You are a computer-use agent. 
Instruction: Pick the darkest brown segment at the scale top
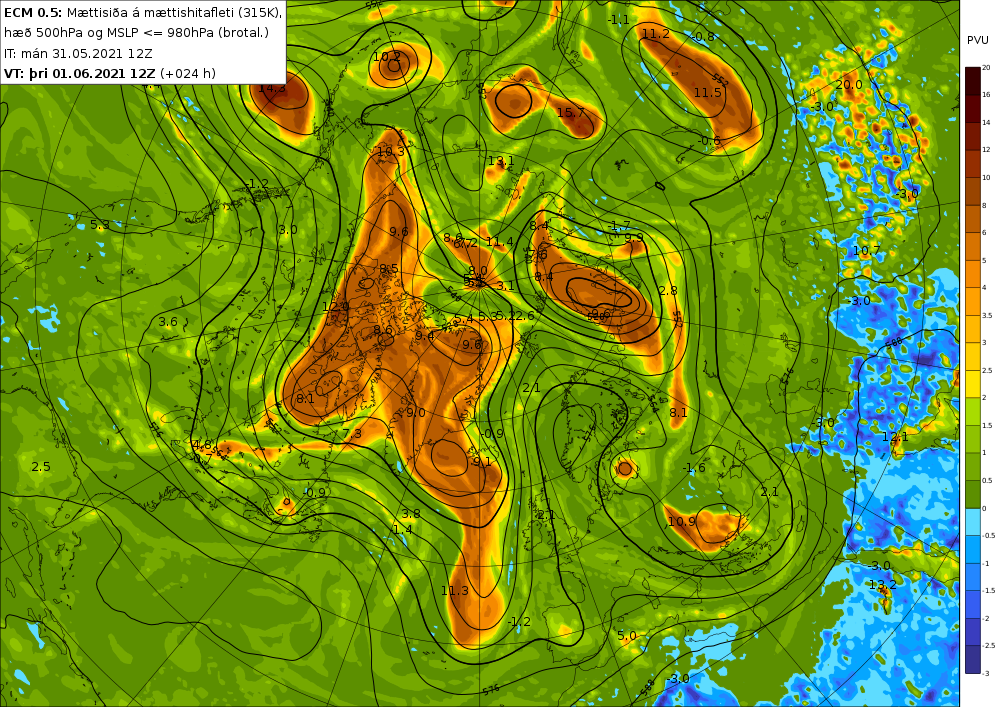click(973, 81)
